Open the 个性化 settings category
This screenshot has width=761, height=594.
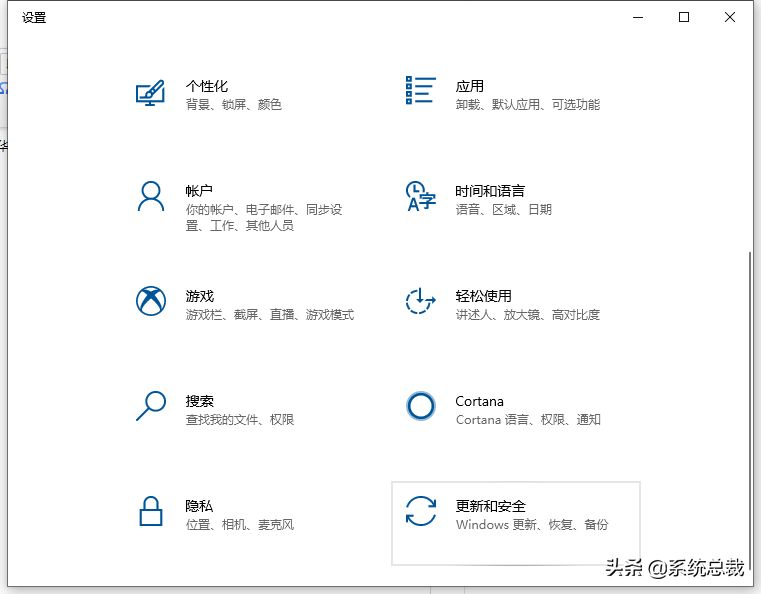pos(207,86)
